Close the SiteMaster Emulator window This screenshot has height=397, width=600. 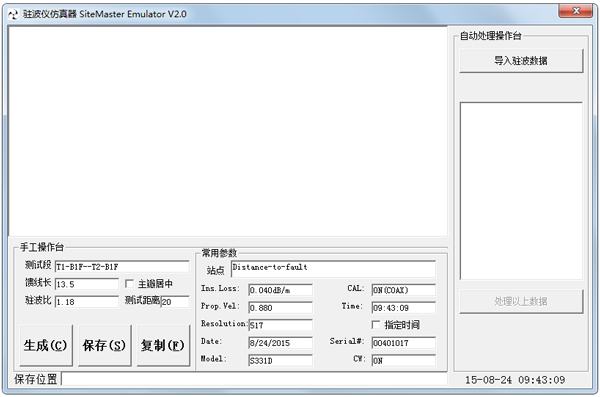coord(576,11)
